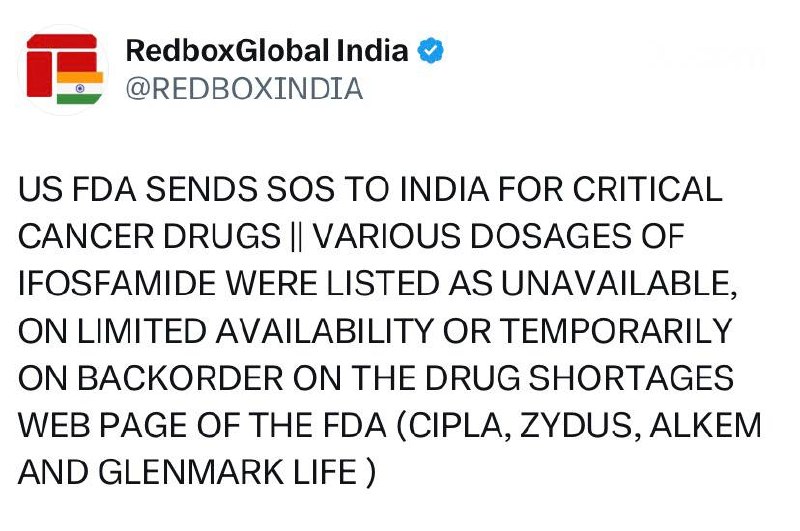Viewport: 800px width, 531px height.
Task: Click the words GLENMARK LIFE
Action: click(228, 472)
